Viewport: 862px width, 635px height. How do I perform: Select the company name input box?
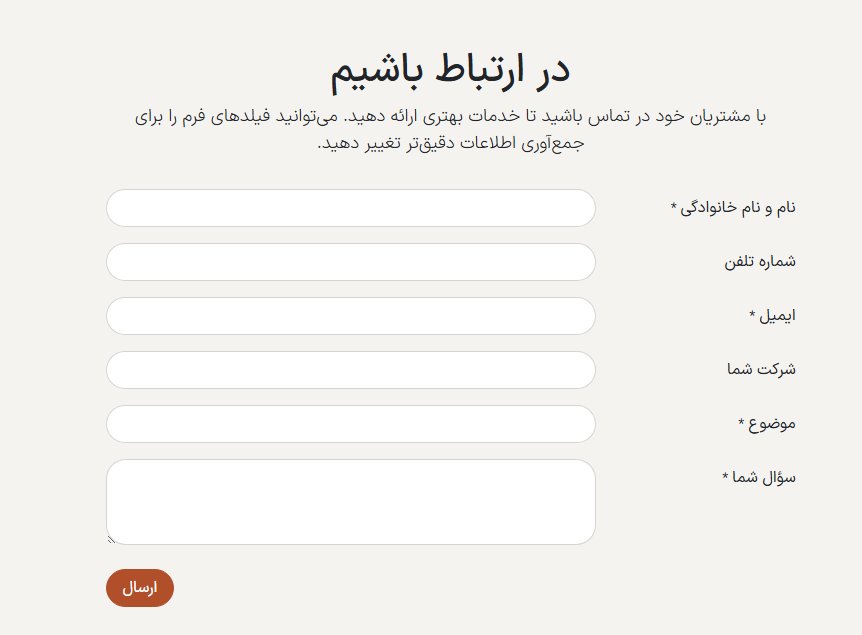(350, 370)
